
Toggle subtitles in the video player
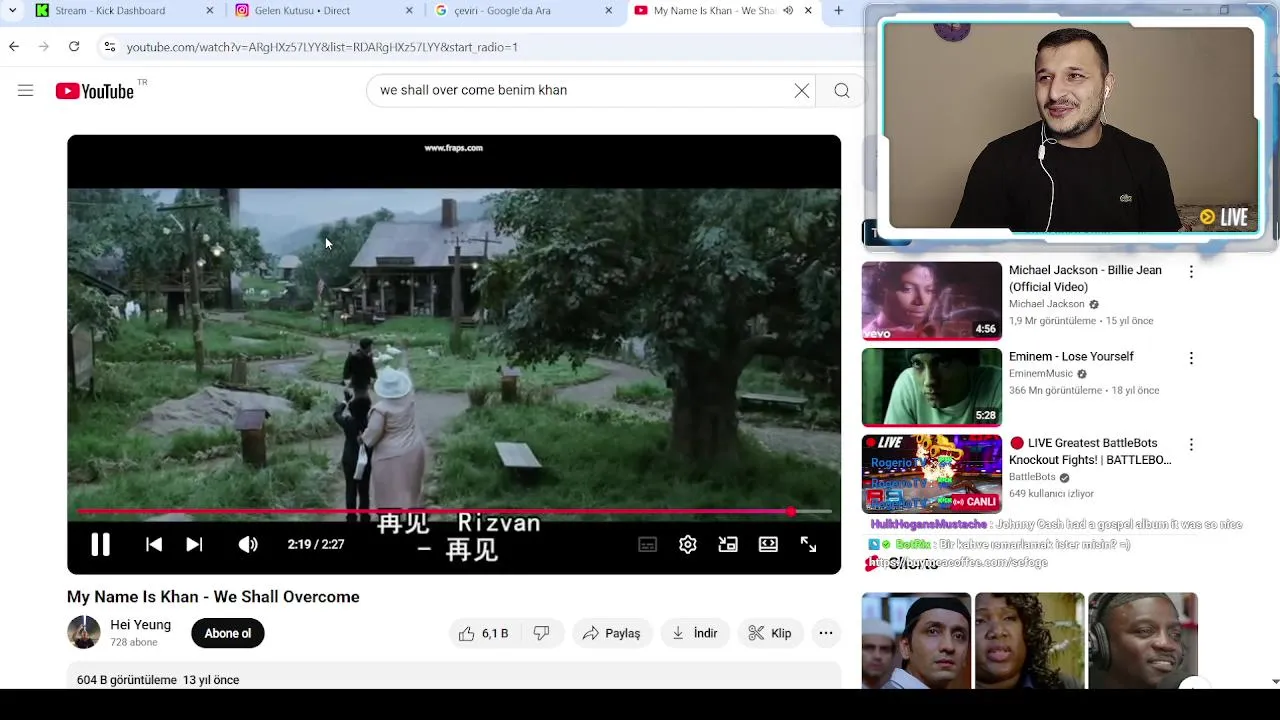coord(648,544)
